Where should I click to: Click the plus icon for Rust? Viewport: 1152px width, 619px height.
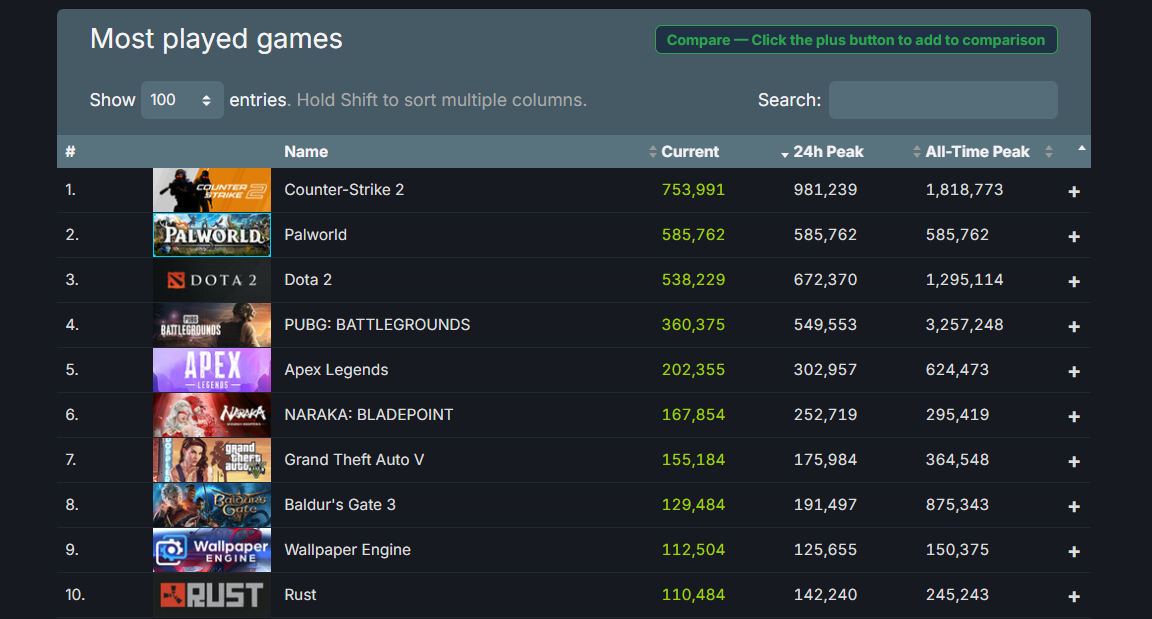[x=1074, y=596]
